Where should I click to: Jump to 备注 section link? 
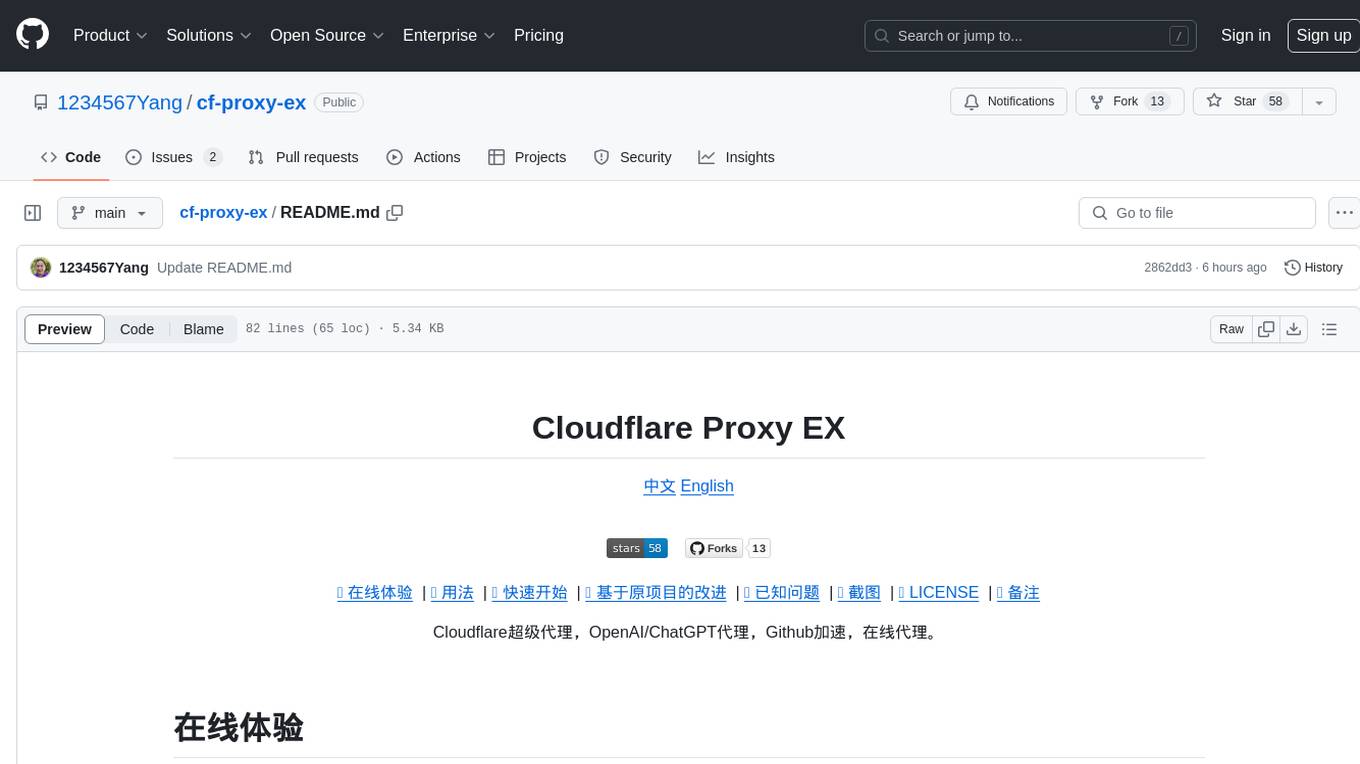tap(1018, 592)
